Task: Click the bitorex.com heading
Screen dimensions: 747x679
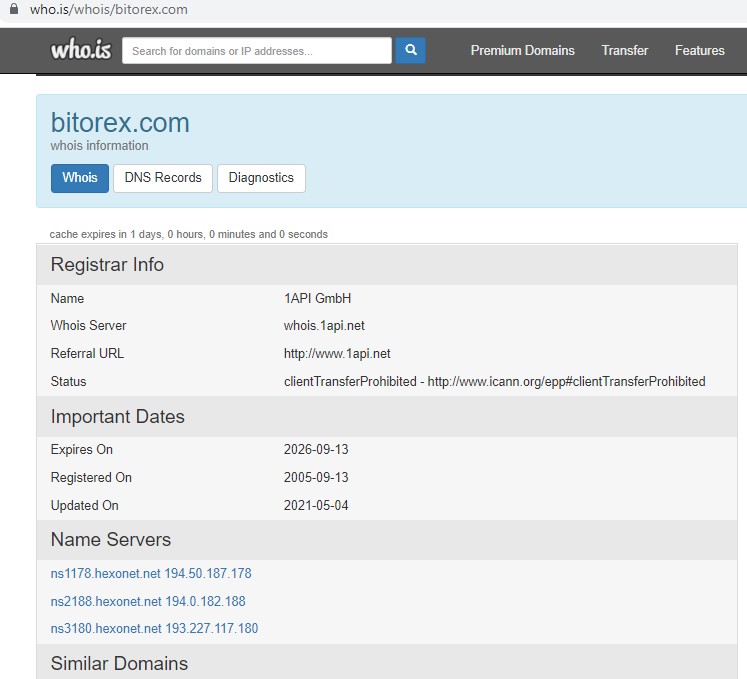Action: click(120, 122)
